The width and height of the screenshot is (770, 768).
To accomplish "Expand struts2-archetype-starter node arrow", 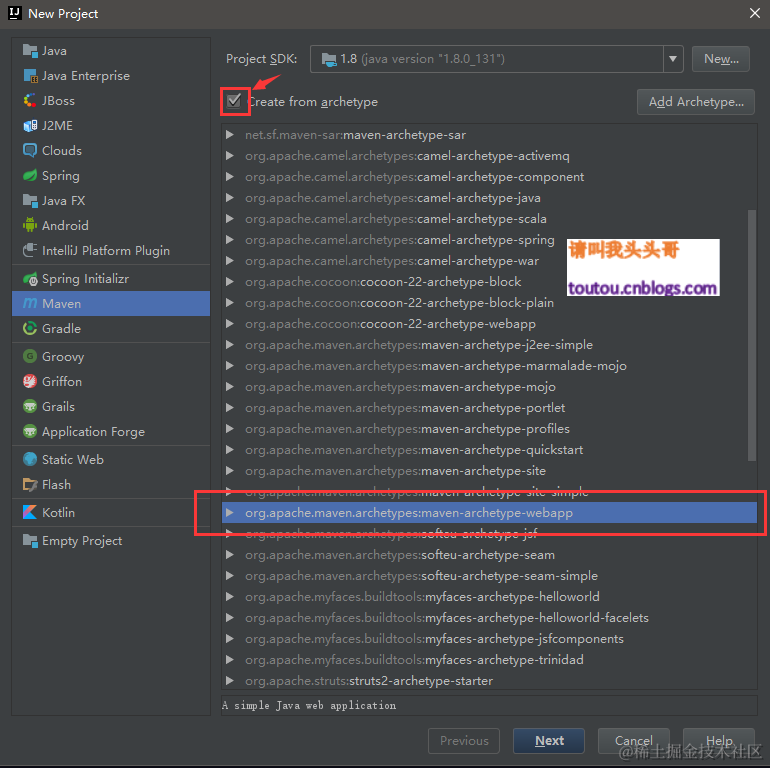I will pyautogui.click(x=229, y=681).
